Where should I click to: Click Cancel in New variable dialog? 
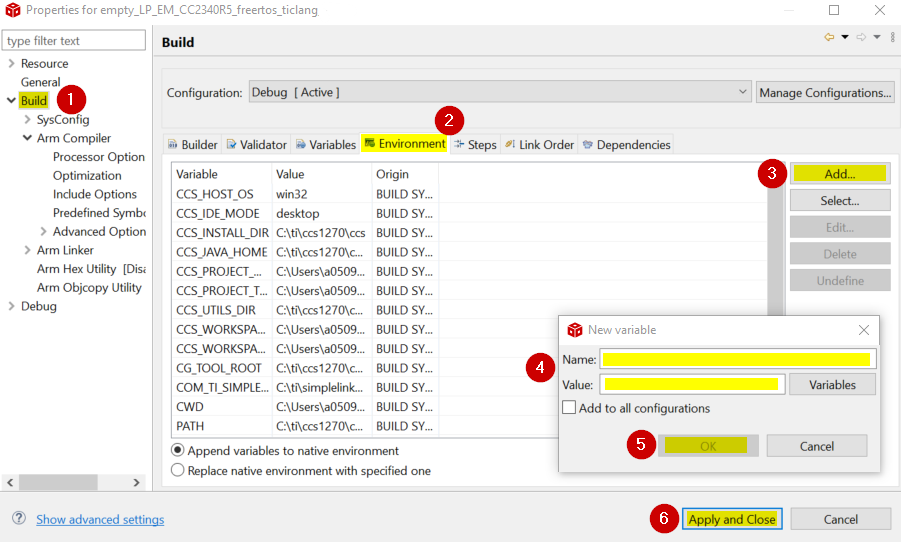coord(817,446)
